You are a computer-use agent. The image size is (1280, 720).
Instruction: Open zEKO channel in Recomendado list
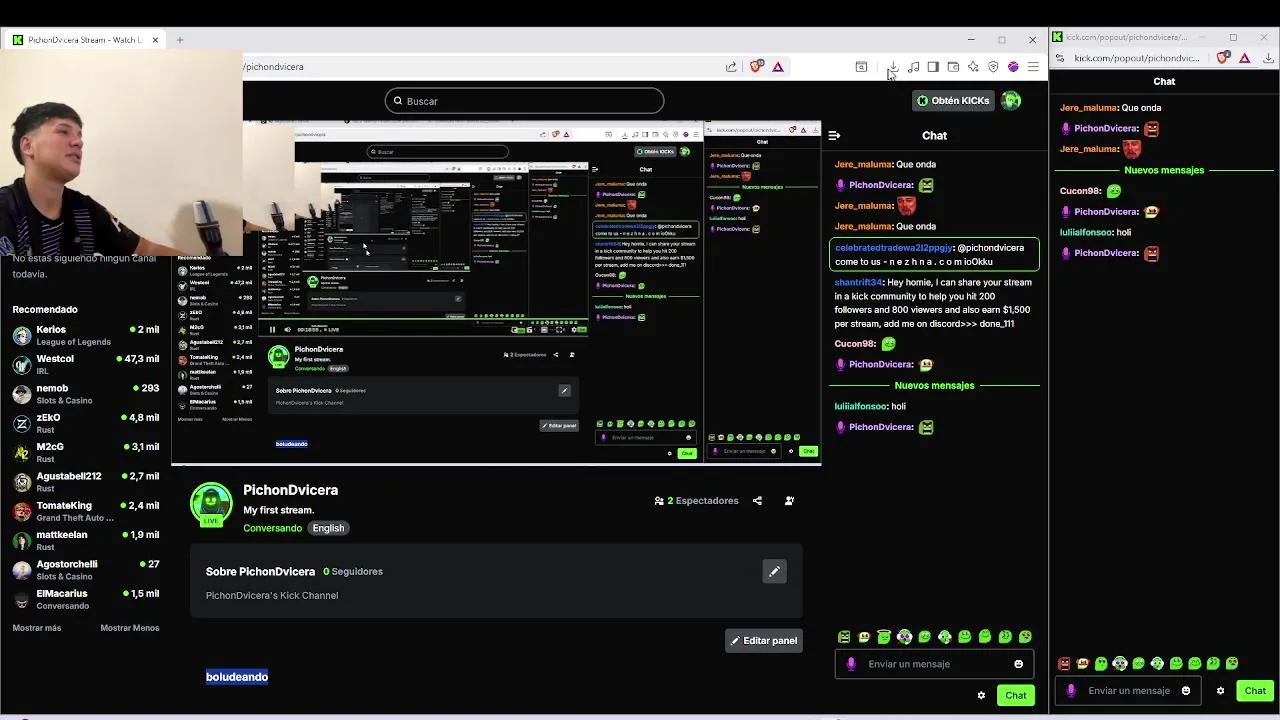[x=85, y=424]
